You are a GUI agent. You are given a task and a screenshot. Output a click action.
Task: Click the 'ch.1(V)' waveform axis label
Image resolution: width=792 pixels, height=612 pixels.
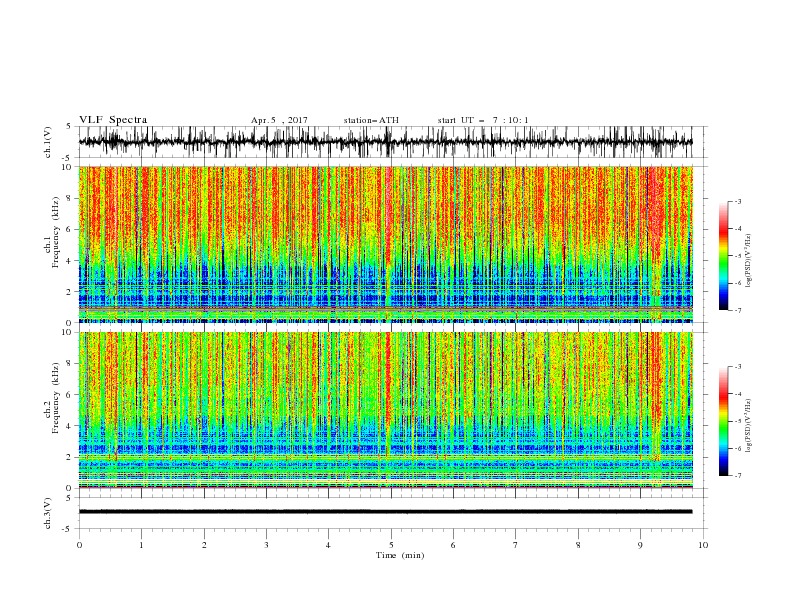click(48, 142)
